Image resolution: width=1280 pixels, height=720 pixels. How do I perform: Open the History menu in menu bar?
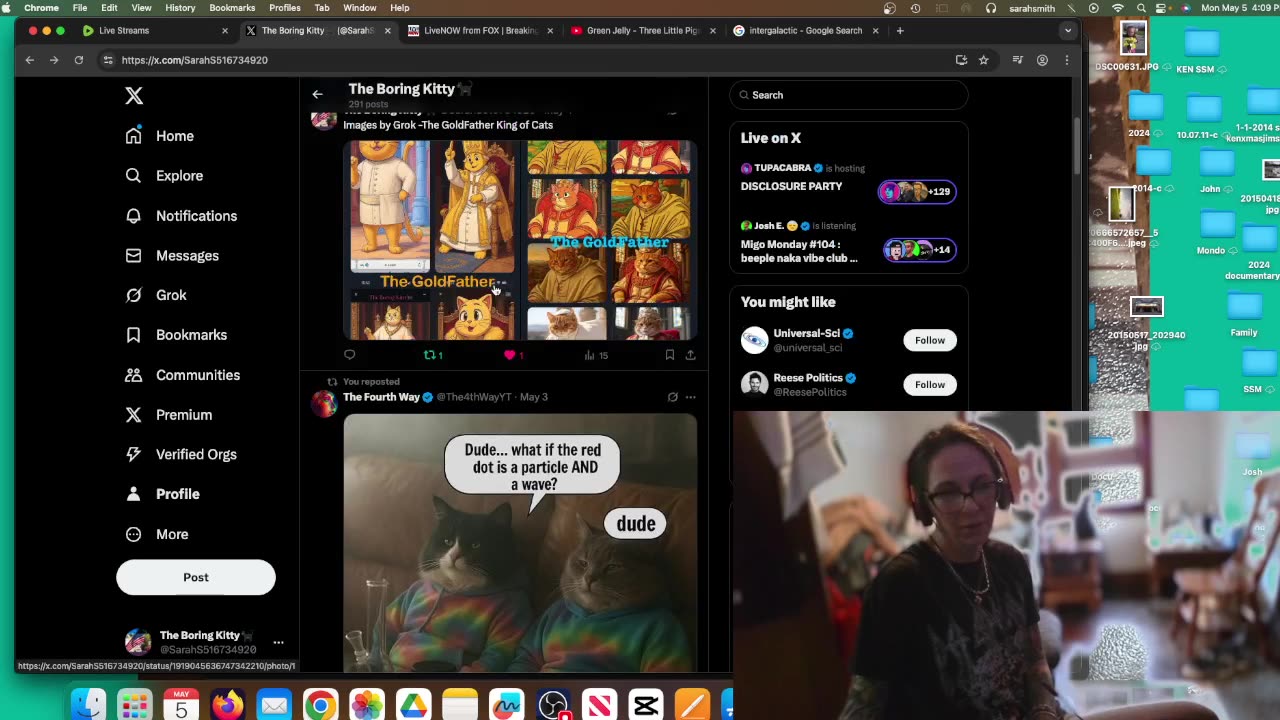(180, 8)
